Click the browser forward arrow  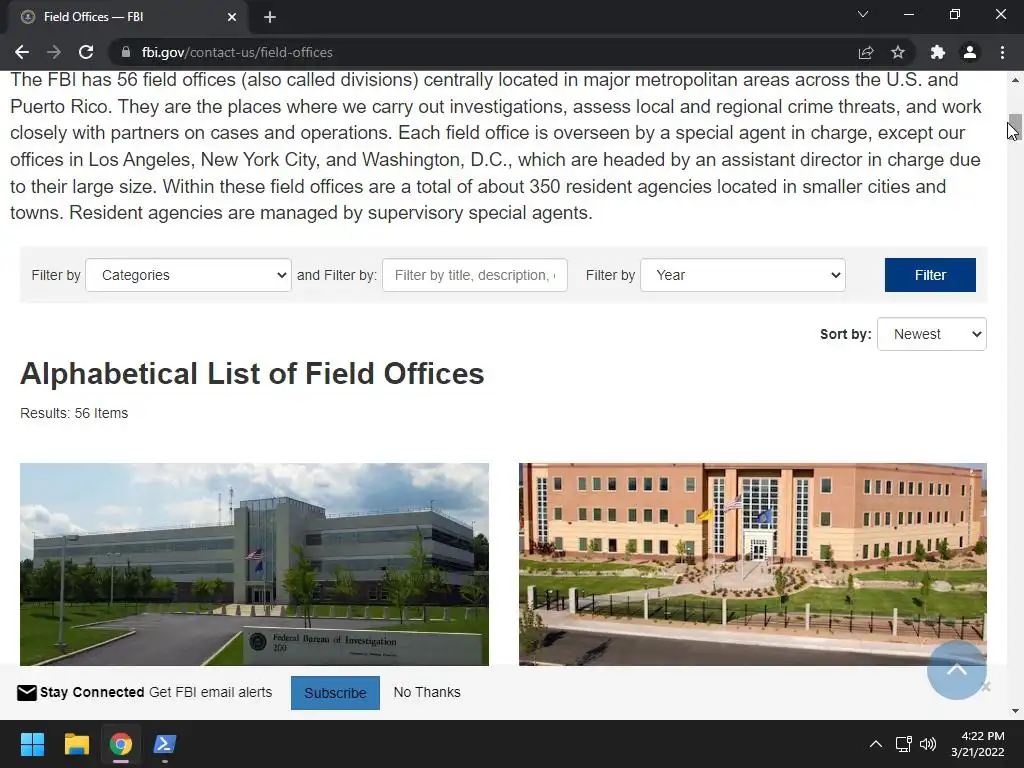(x=54, y=52)
